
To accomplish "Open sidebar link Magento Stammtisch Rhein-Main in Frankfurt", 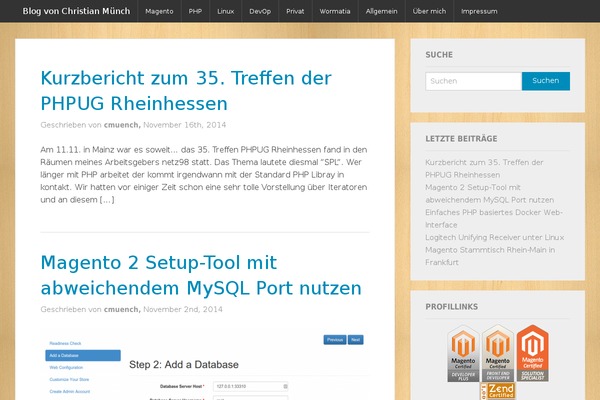I will pyautogui.click(x=490, y=256).
